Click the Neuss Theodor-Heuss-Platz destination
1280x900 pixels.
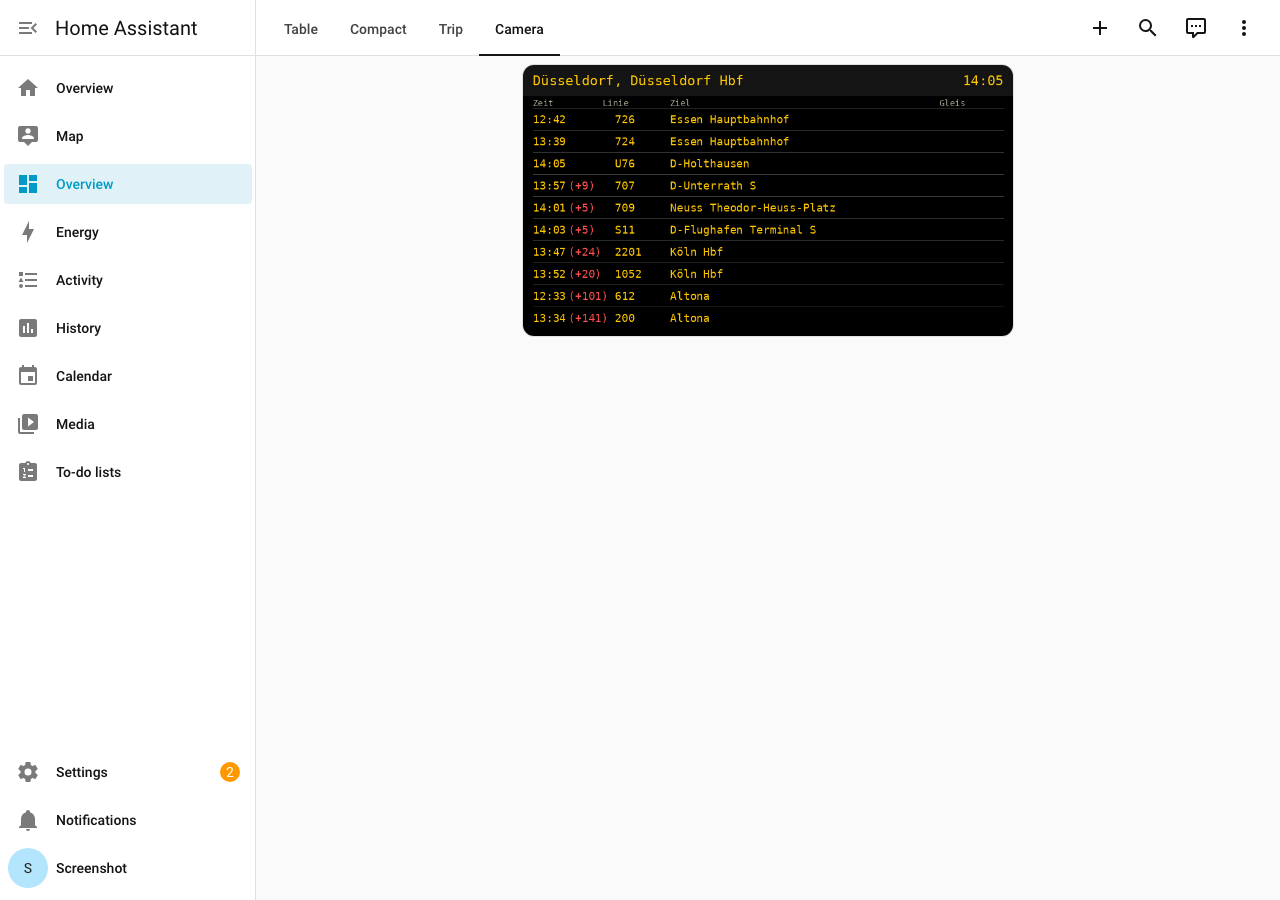coord(752,208)
